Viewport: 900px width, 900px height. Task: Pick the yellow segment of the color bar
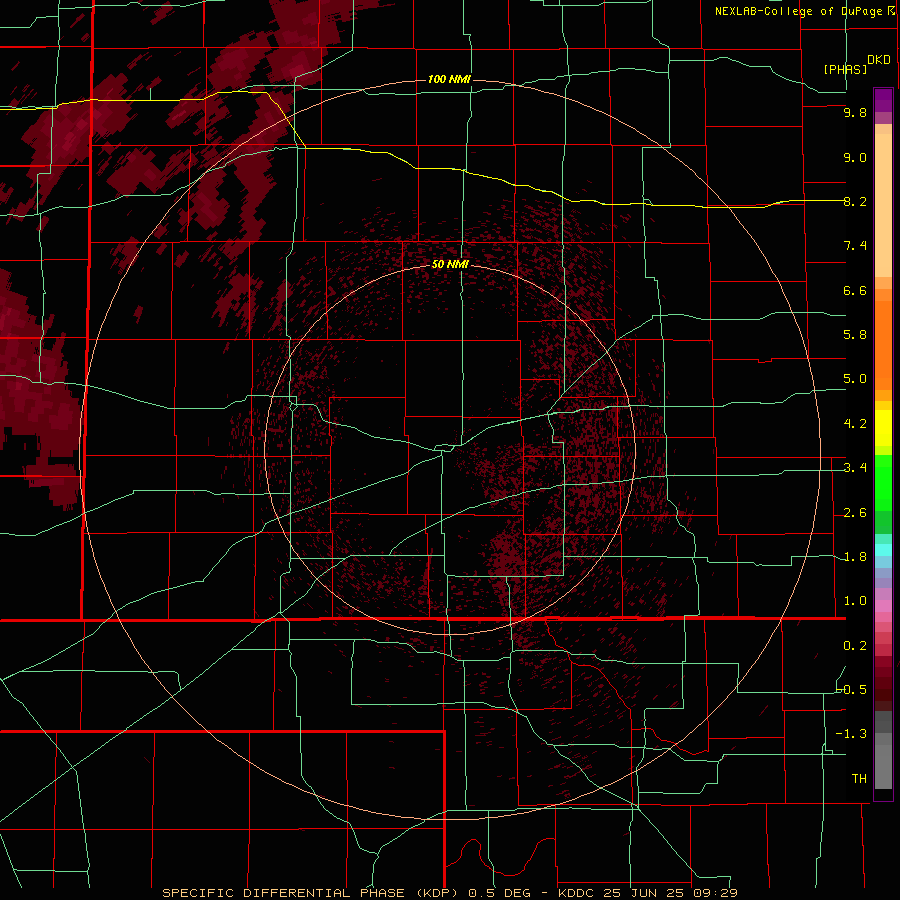(x=883, y=428)
